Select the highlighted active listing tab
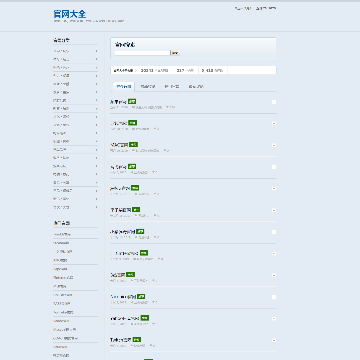The image size is (360, 360). (x=123, y=87)
